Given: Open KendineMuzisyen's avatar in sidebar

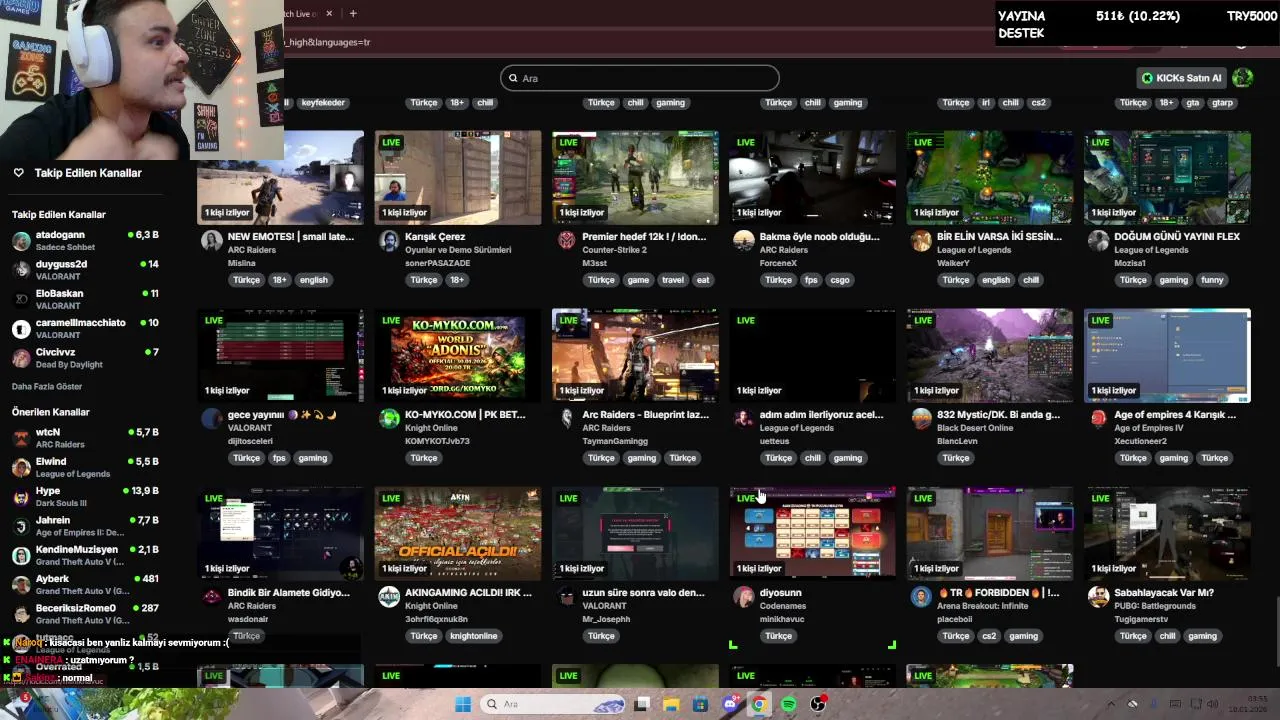Looking at the screenshot, I should tap(21, 555).
